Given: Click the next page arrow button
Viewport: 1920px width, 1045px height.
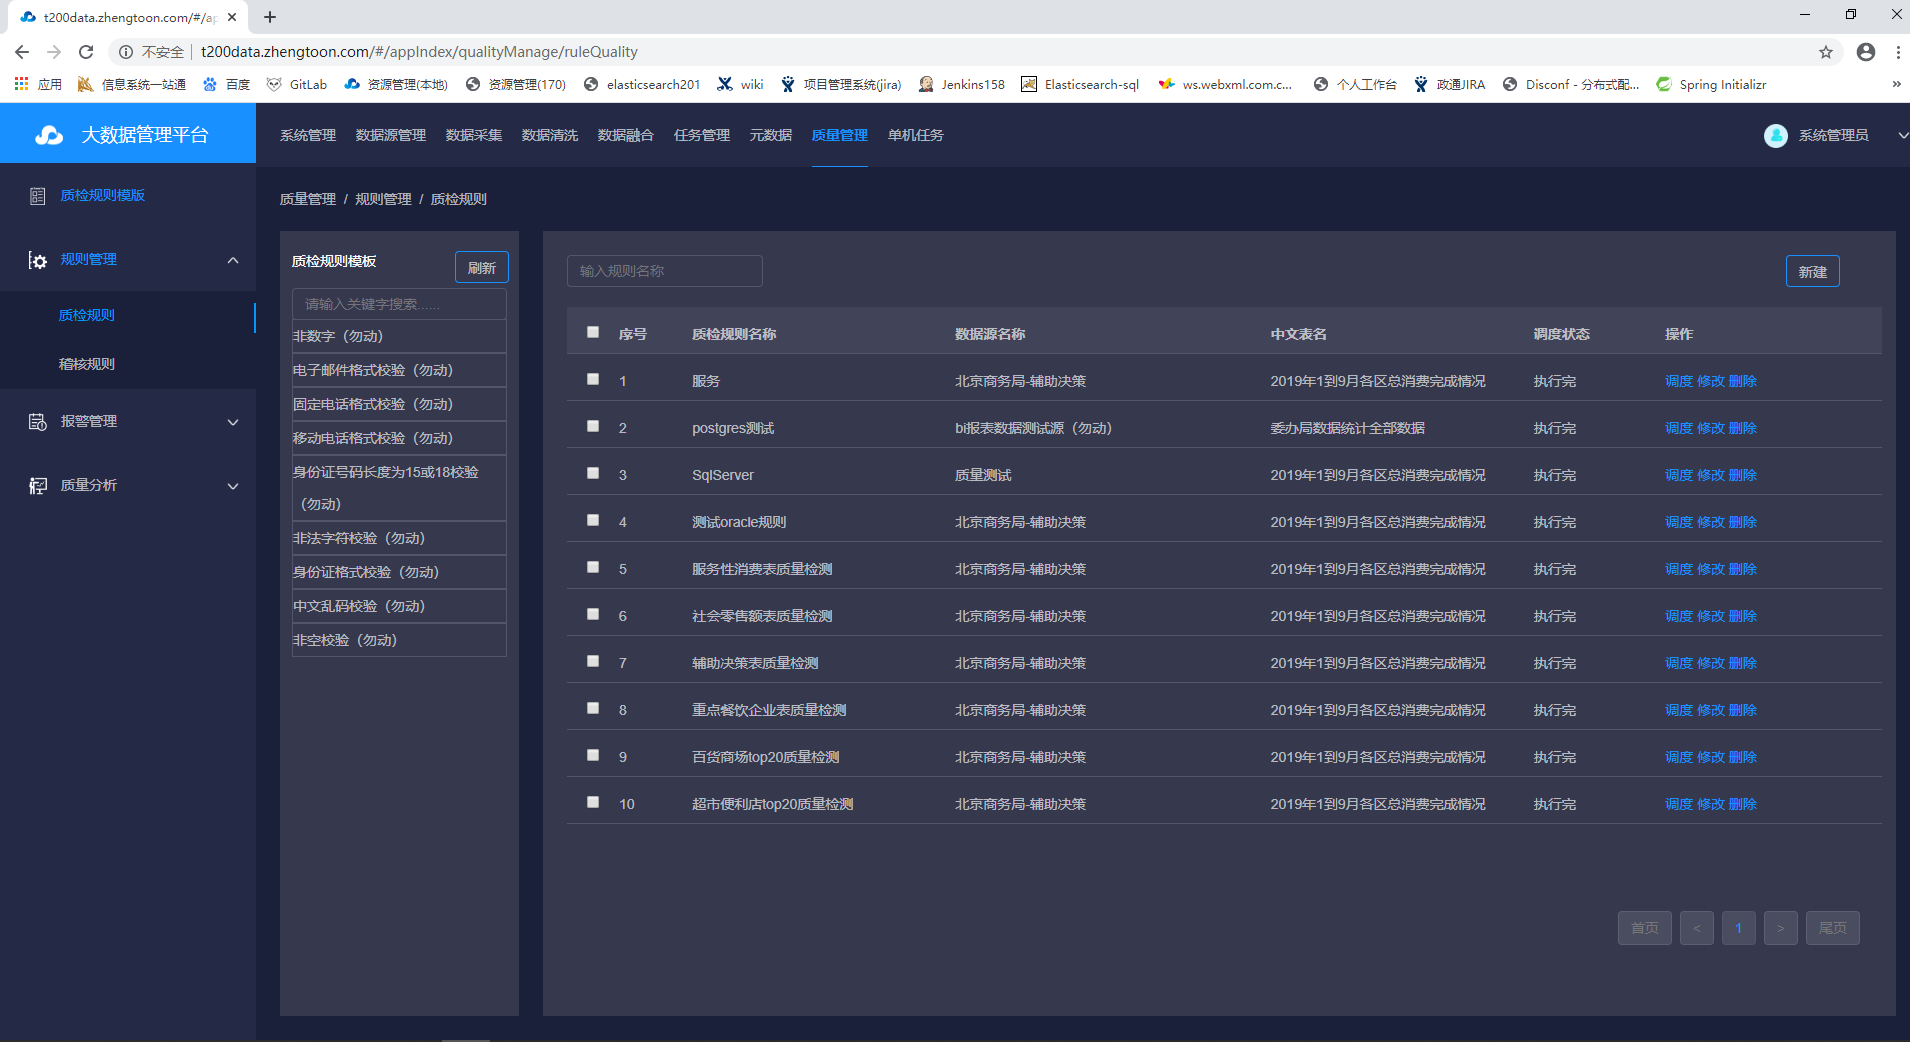Looking at the screenshot, I should pos(1780,928).
